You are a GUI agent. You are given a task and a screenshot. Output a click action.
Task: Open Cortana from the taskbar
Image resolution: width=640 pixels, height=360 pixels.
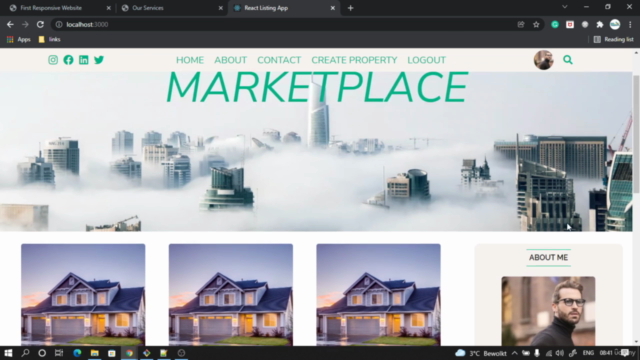click(x=42, y=353)
